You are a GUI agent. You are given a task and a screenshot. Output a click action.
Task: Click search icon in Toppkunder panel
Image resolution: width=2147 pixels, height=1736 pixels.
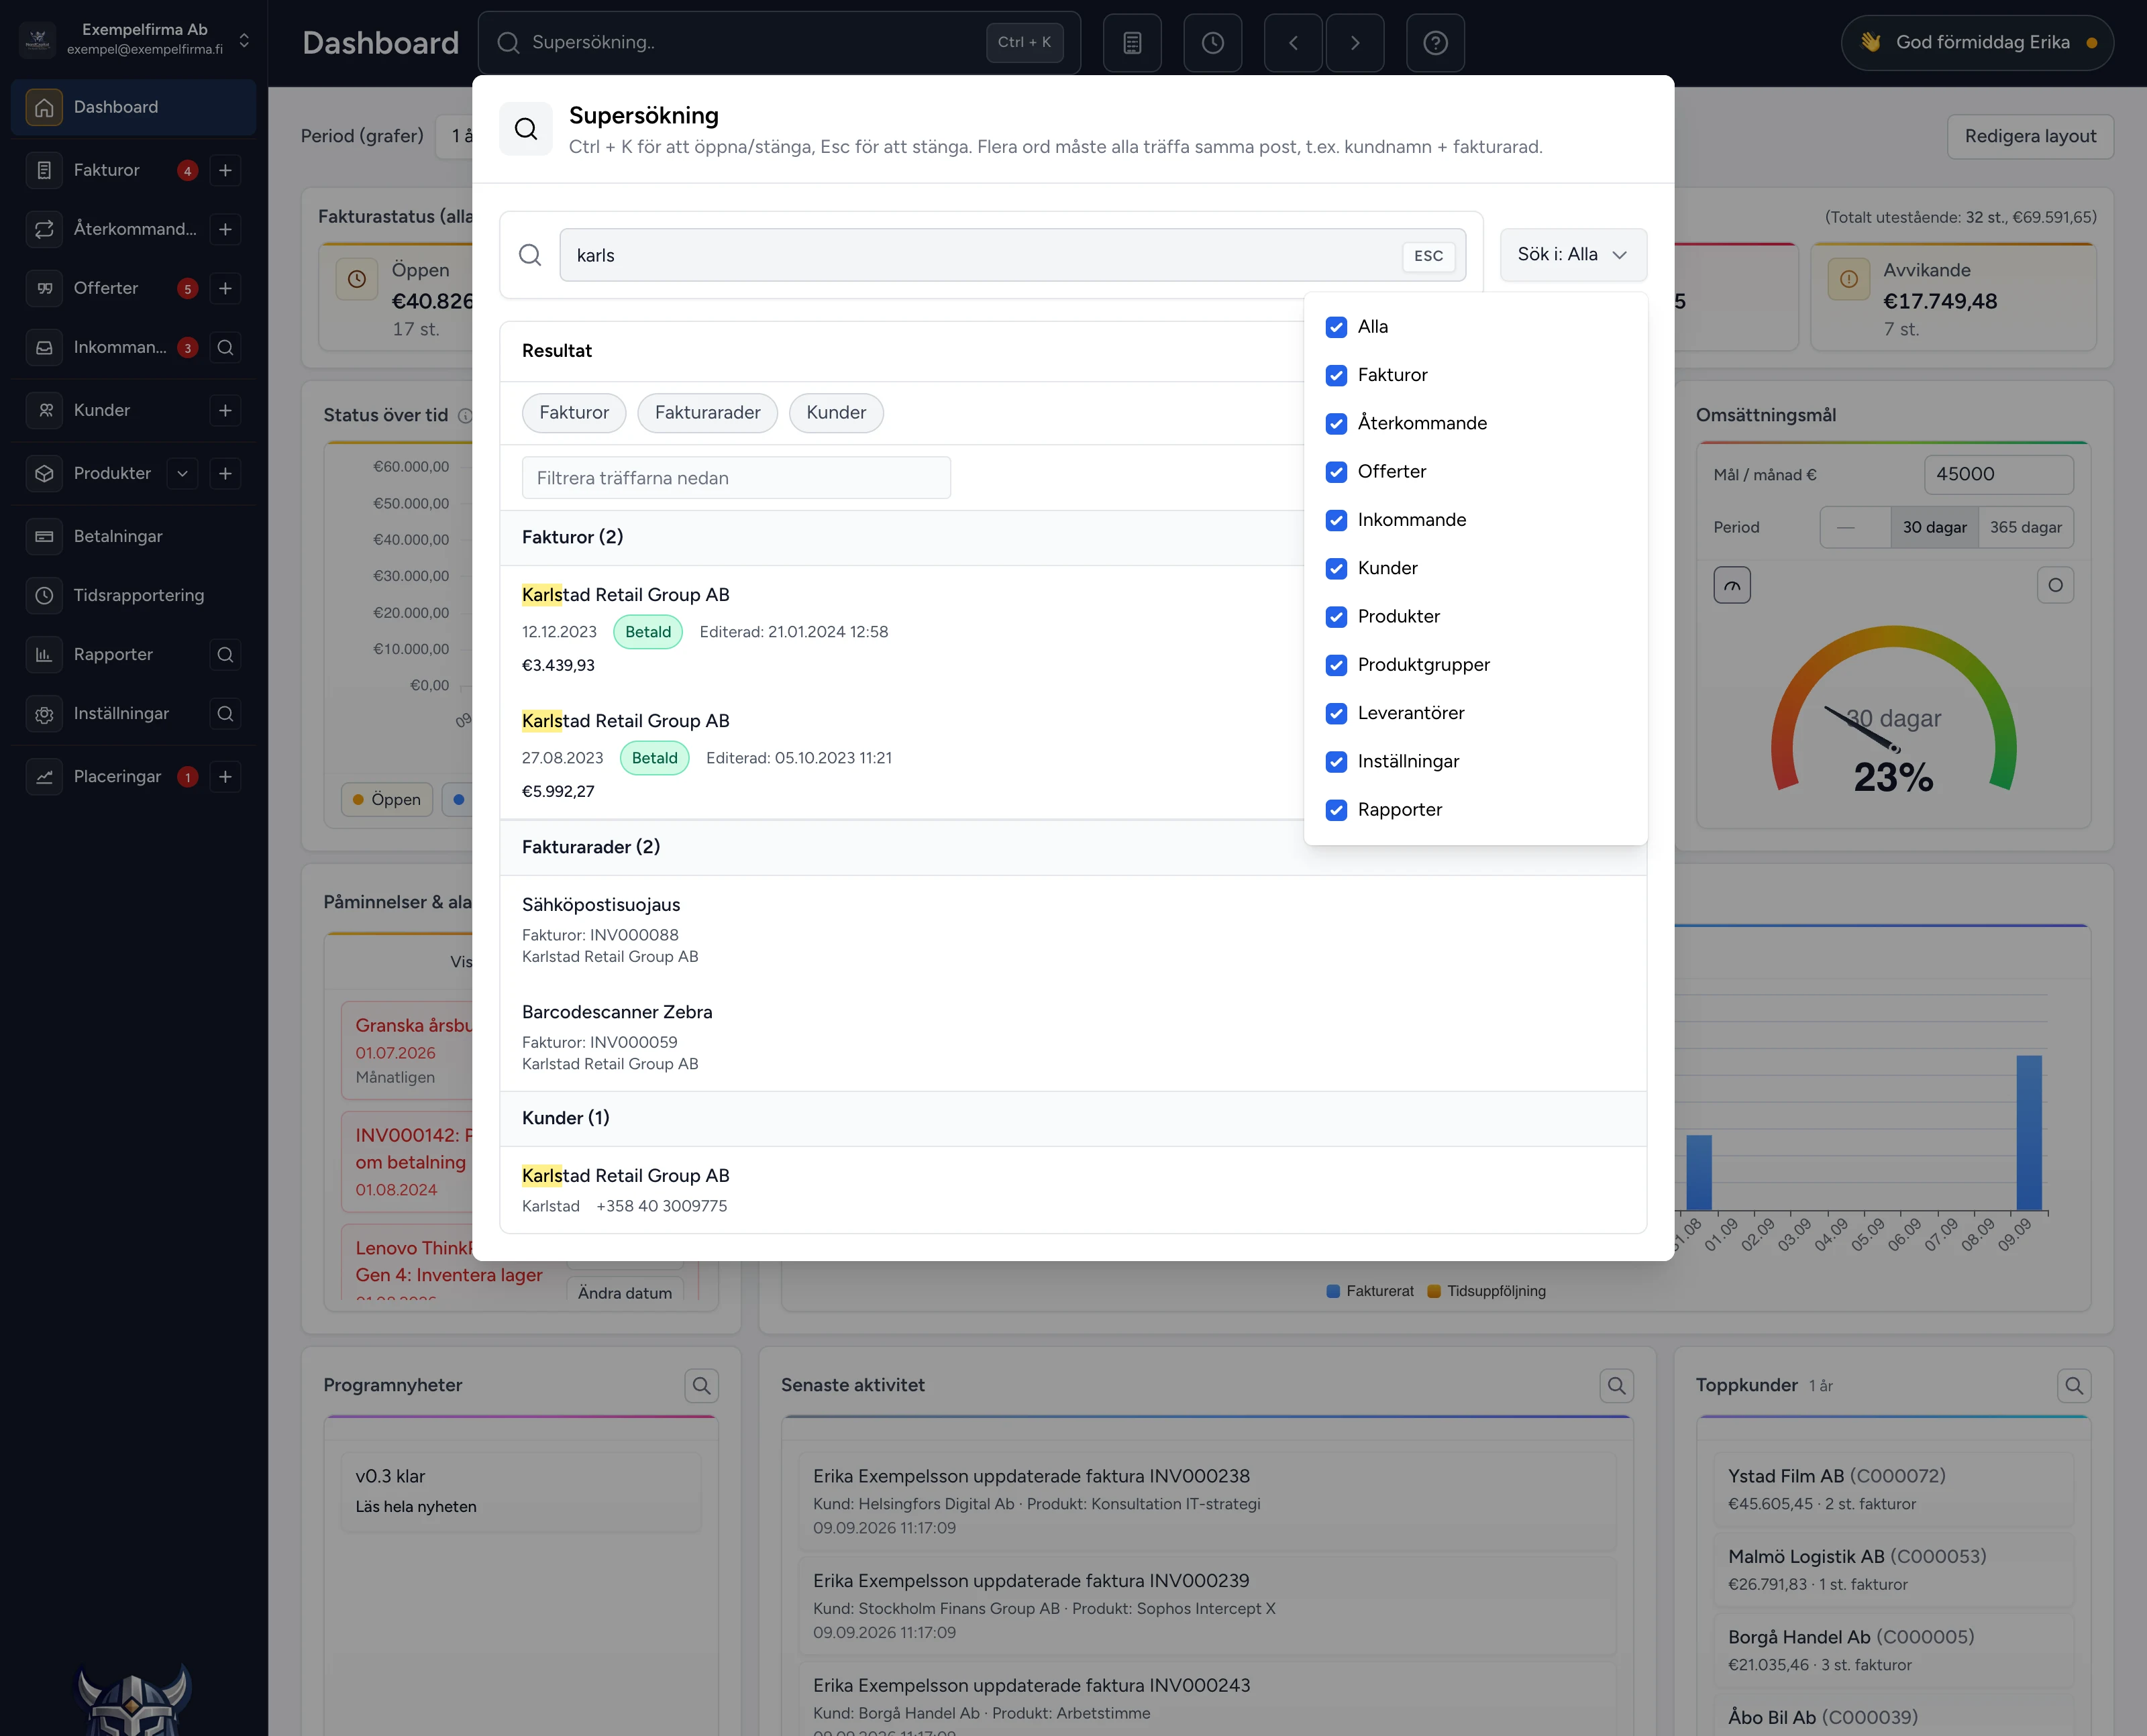point(2074,1385)
